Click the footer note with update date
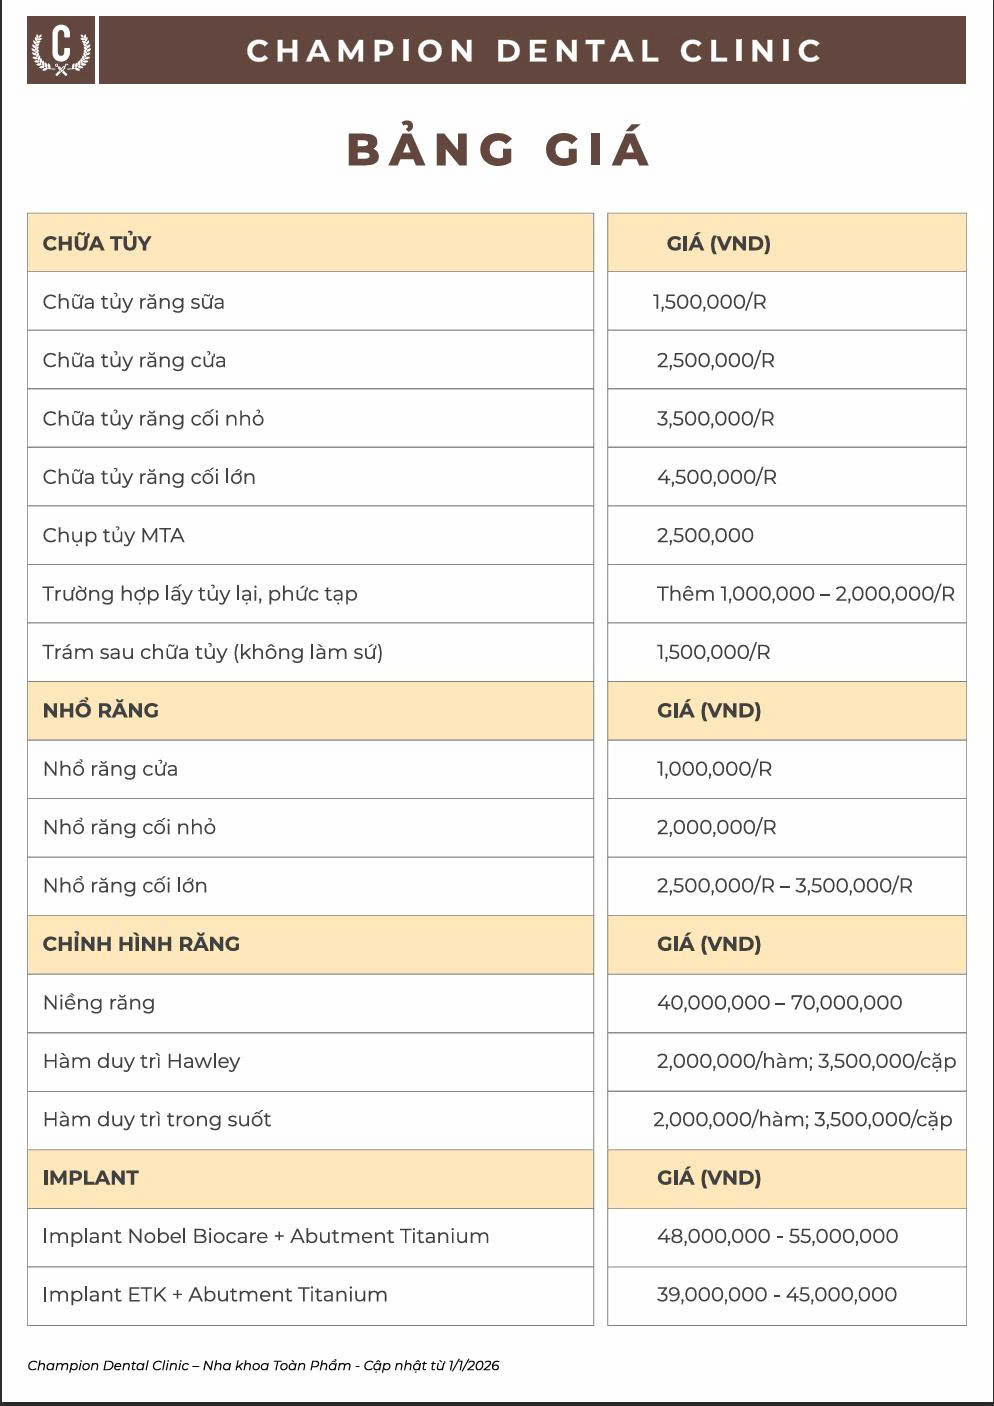Viewport: 994px width, 1406px height. [x=263, y=1365]
